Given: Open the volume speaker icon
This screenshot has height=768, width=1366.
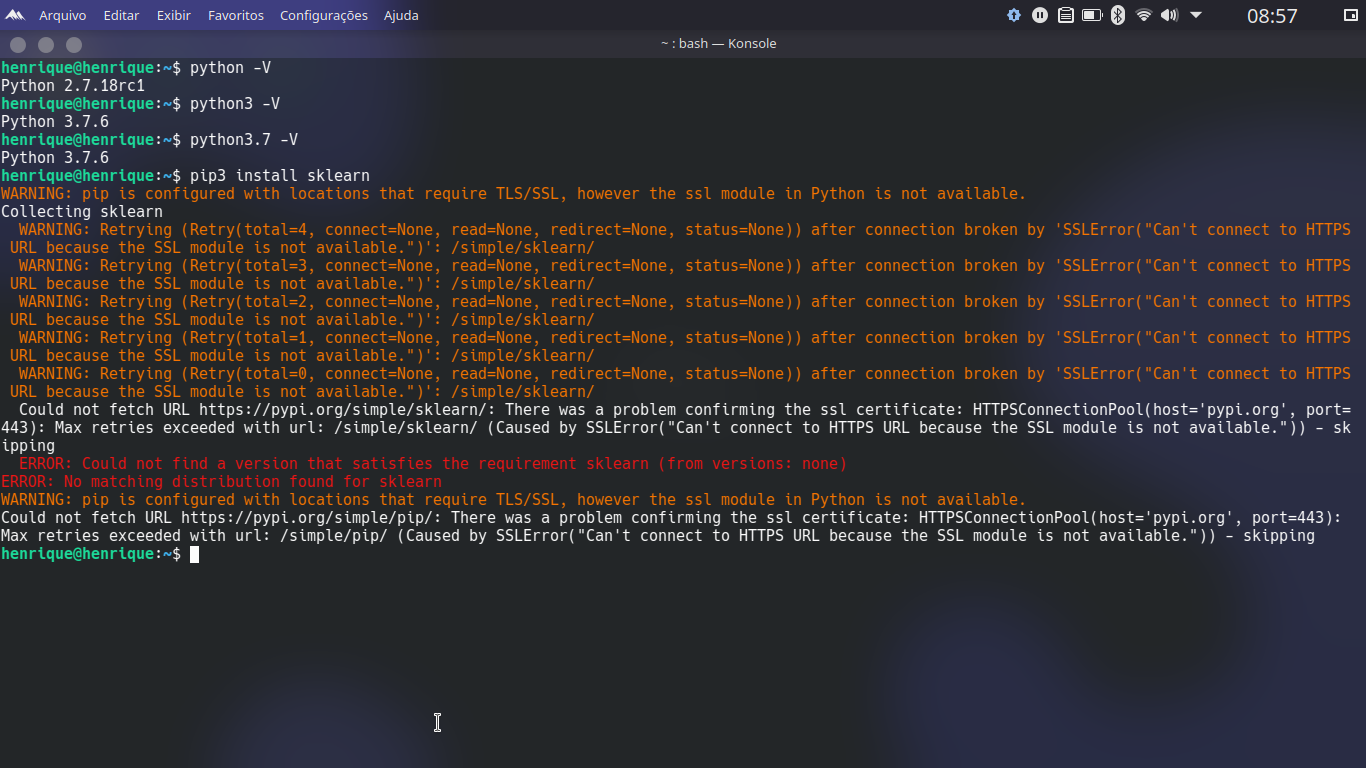Looking at the screenshot, I should 1170,15.
